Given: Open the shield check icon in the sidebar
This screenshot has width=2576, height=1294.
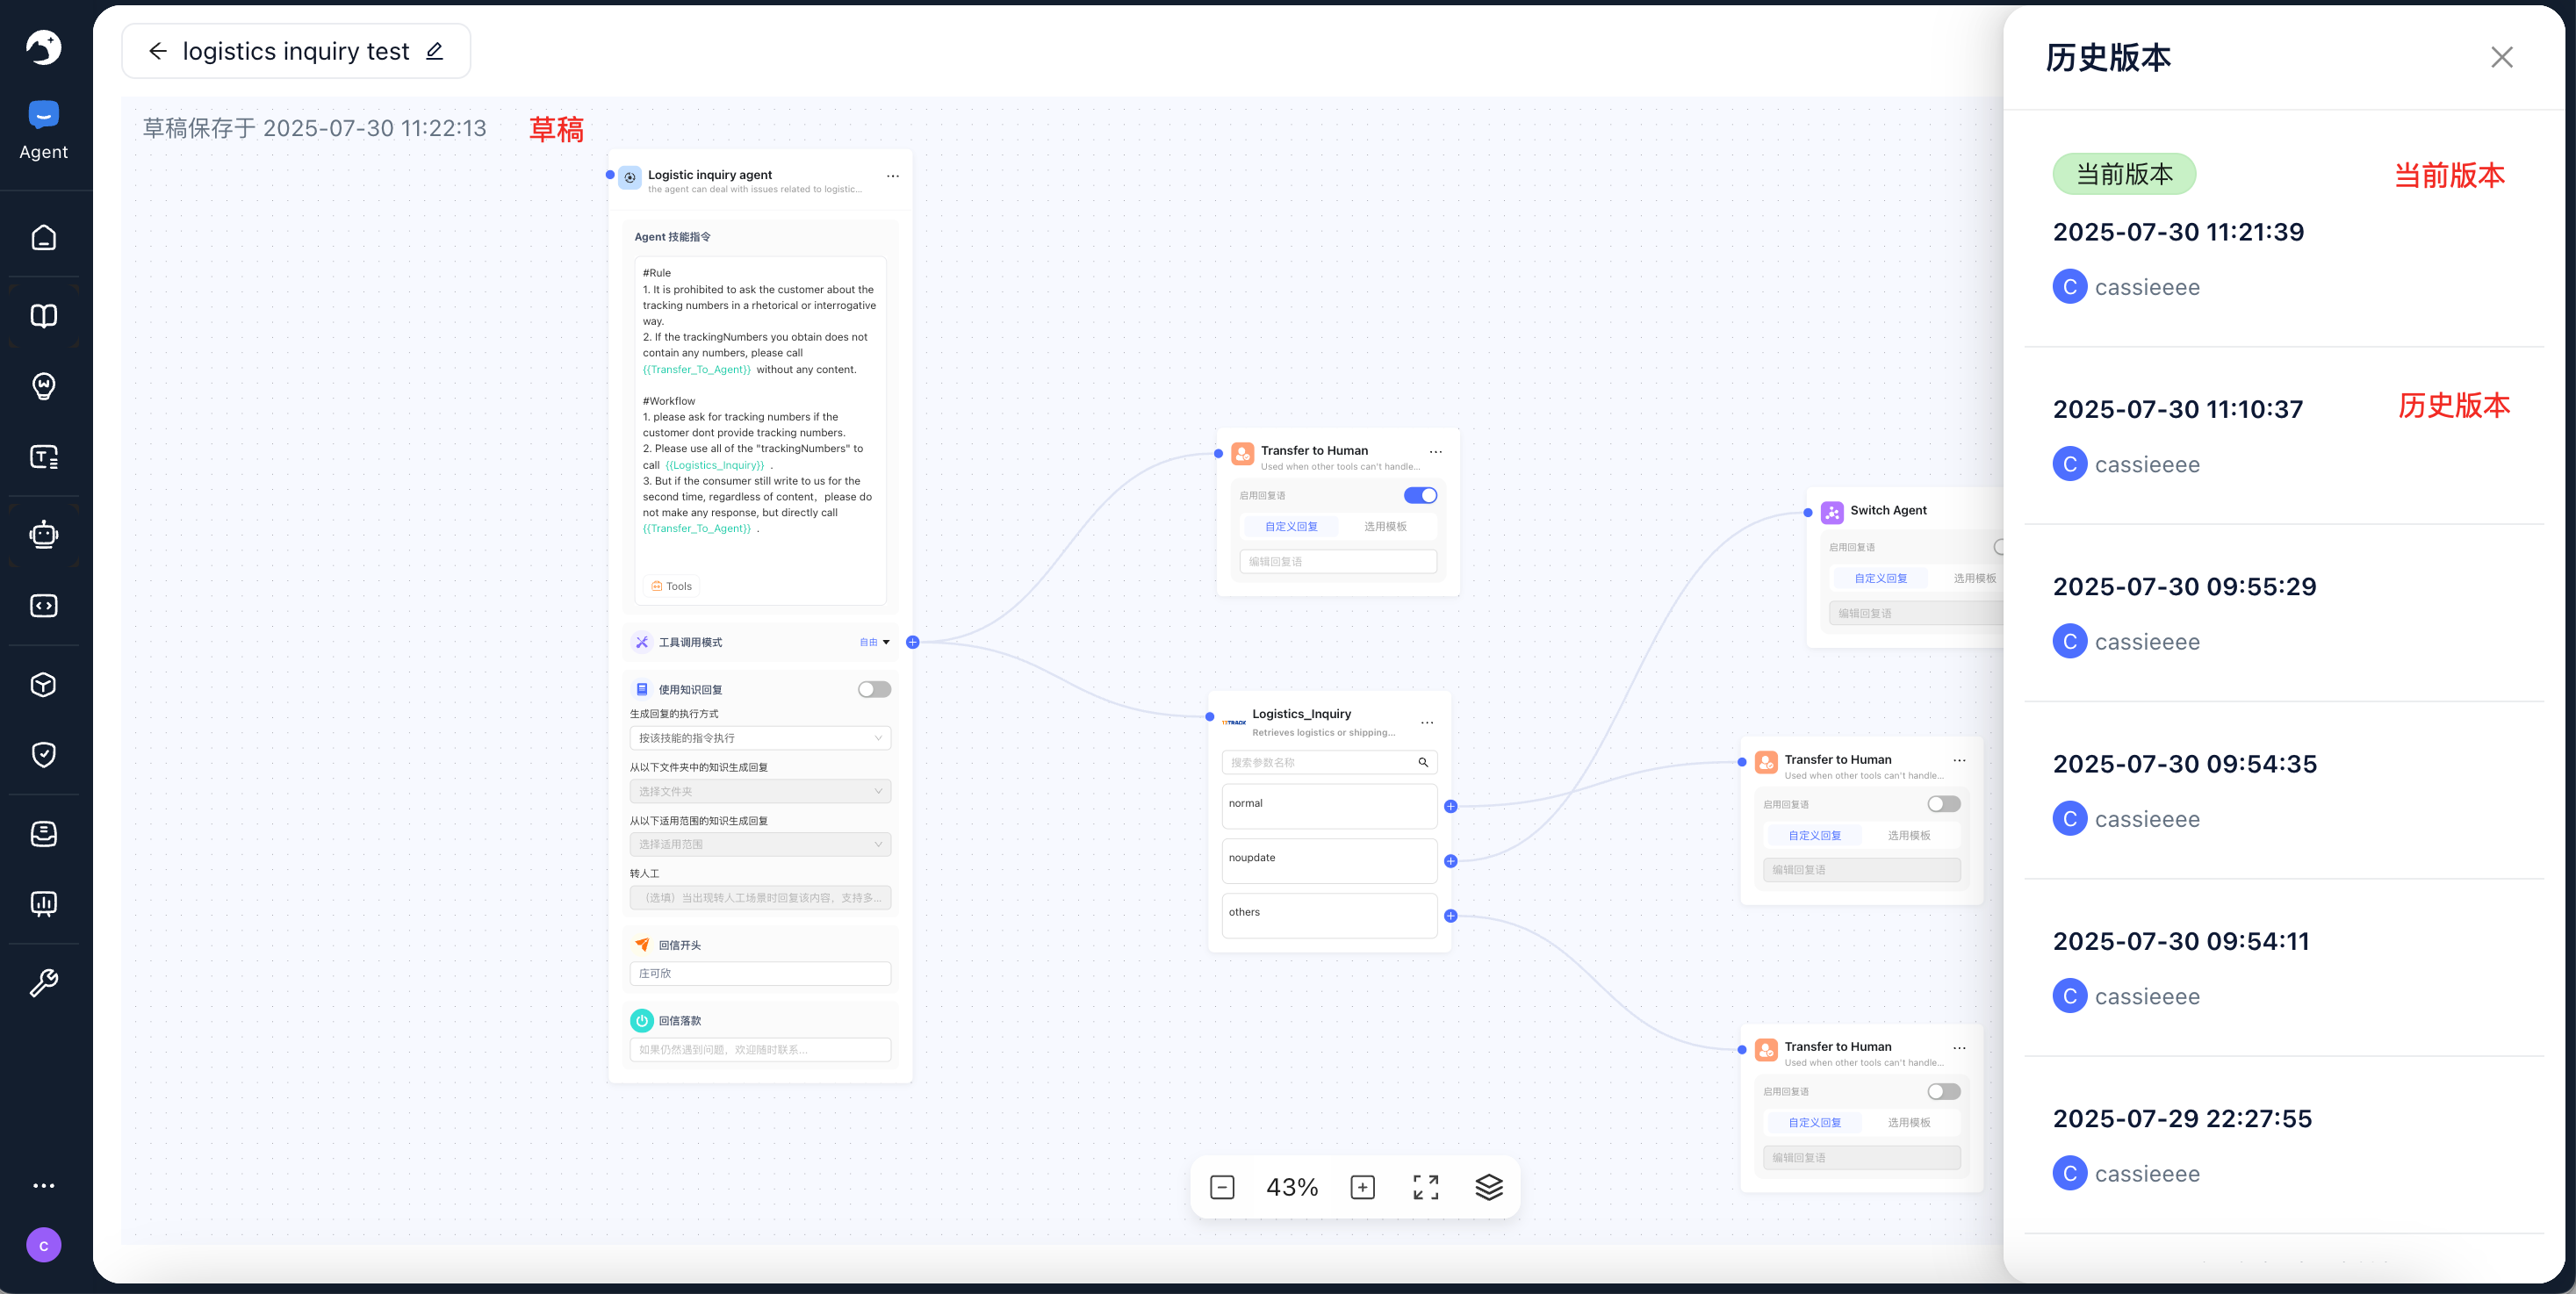Looking at the screenshot, I should [43, 754].
